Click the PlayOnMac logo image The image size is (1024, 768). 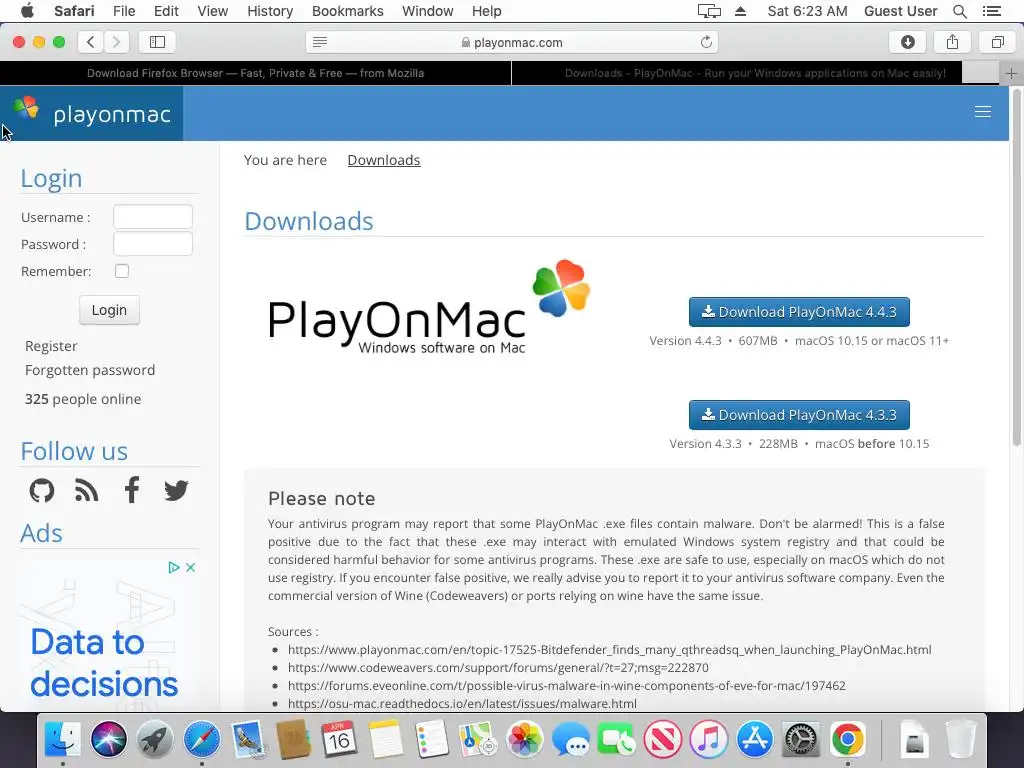pyautogui.click(x=429, y=307)
